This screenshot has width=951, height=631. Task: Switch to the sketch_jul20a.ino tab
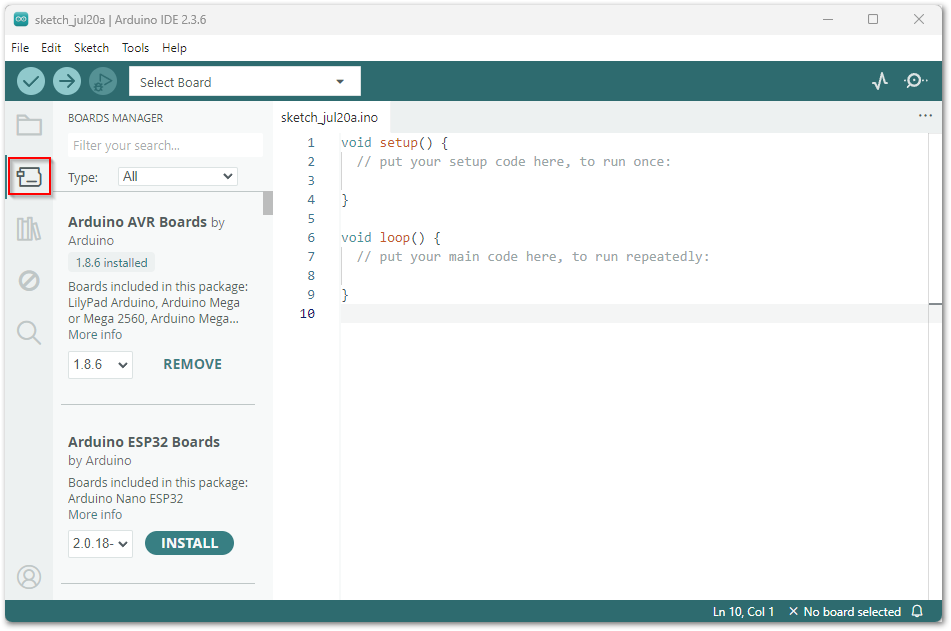point(329,117)
